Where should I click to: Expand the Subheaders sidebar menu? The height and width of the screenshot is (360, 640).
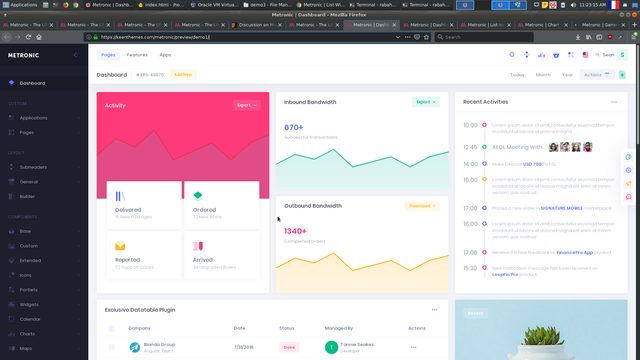(44, 167)
